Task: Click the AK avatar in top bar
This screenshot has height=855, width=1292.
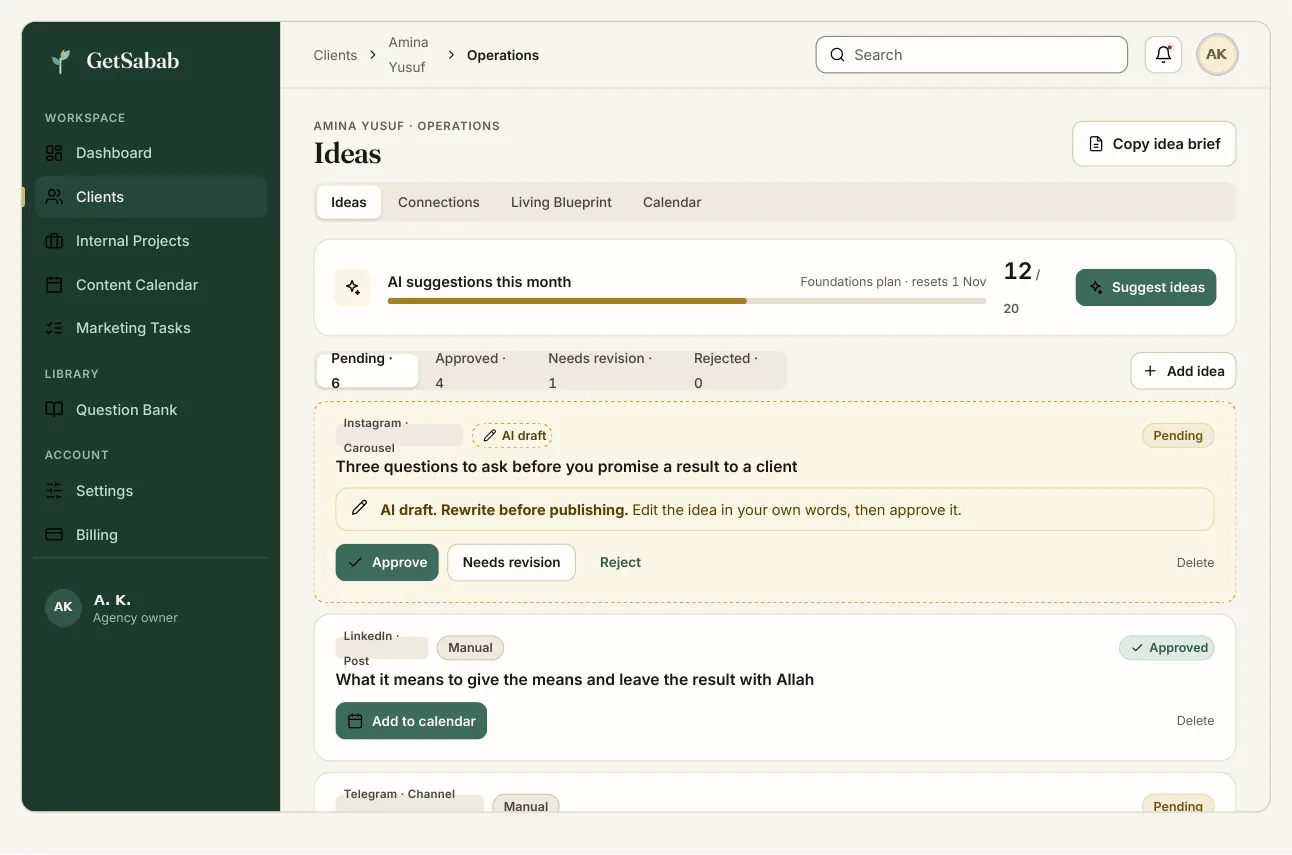Action: (1217, 55)
